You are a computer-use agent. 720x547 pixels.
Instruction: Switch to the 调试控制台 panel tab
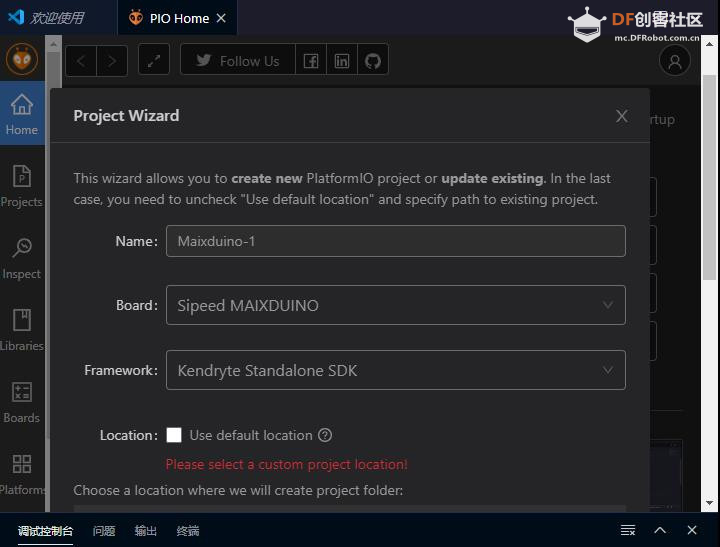pyautogui.click(x=45, y=531)
